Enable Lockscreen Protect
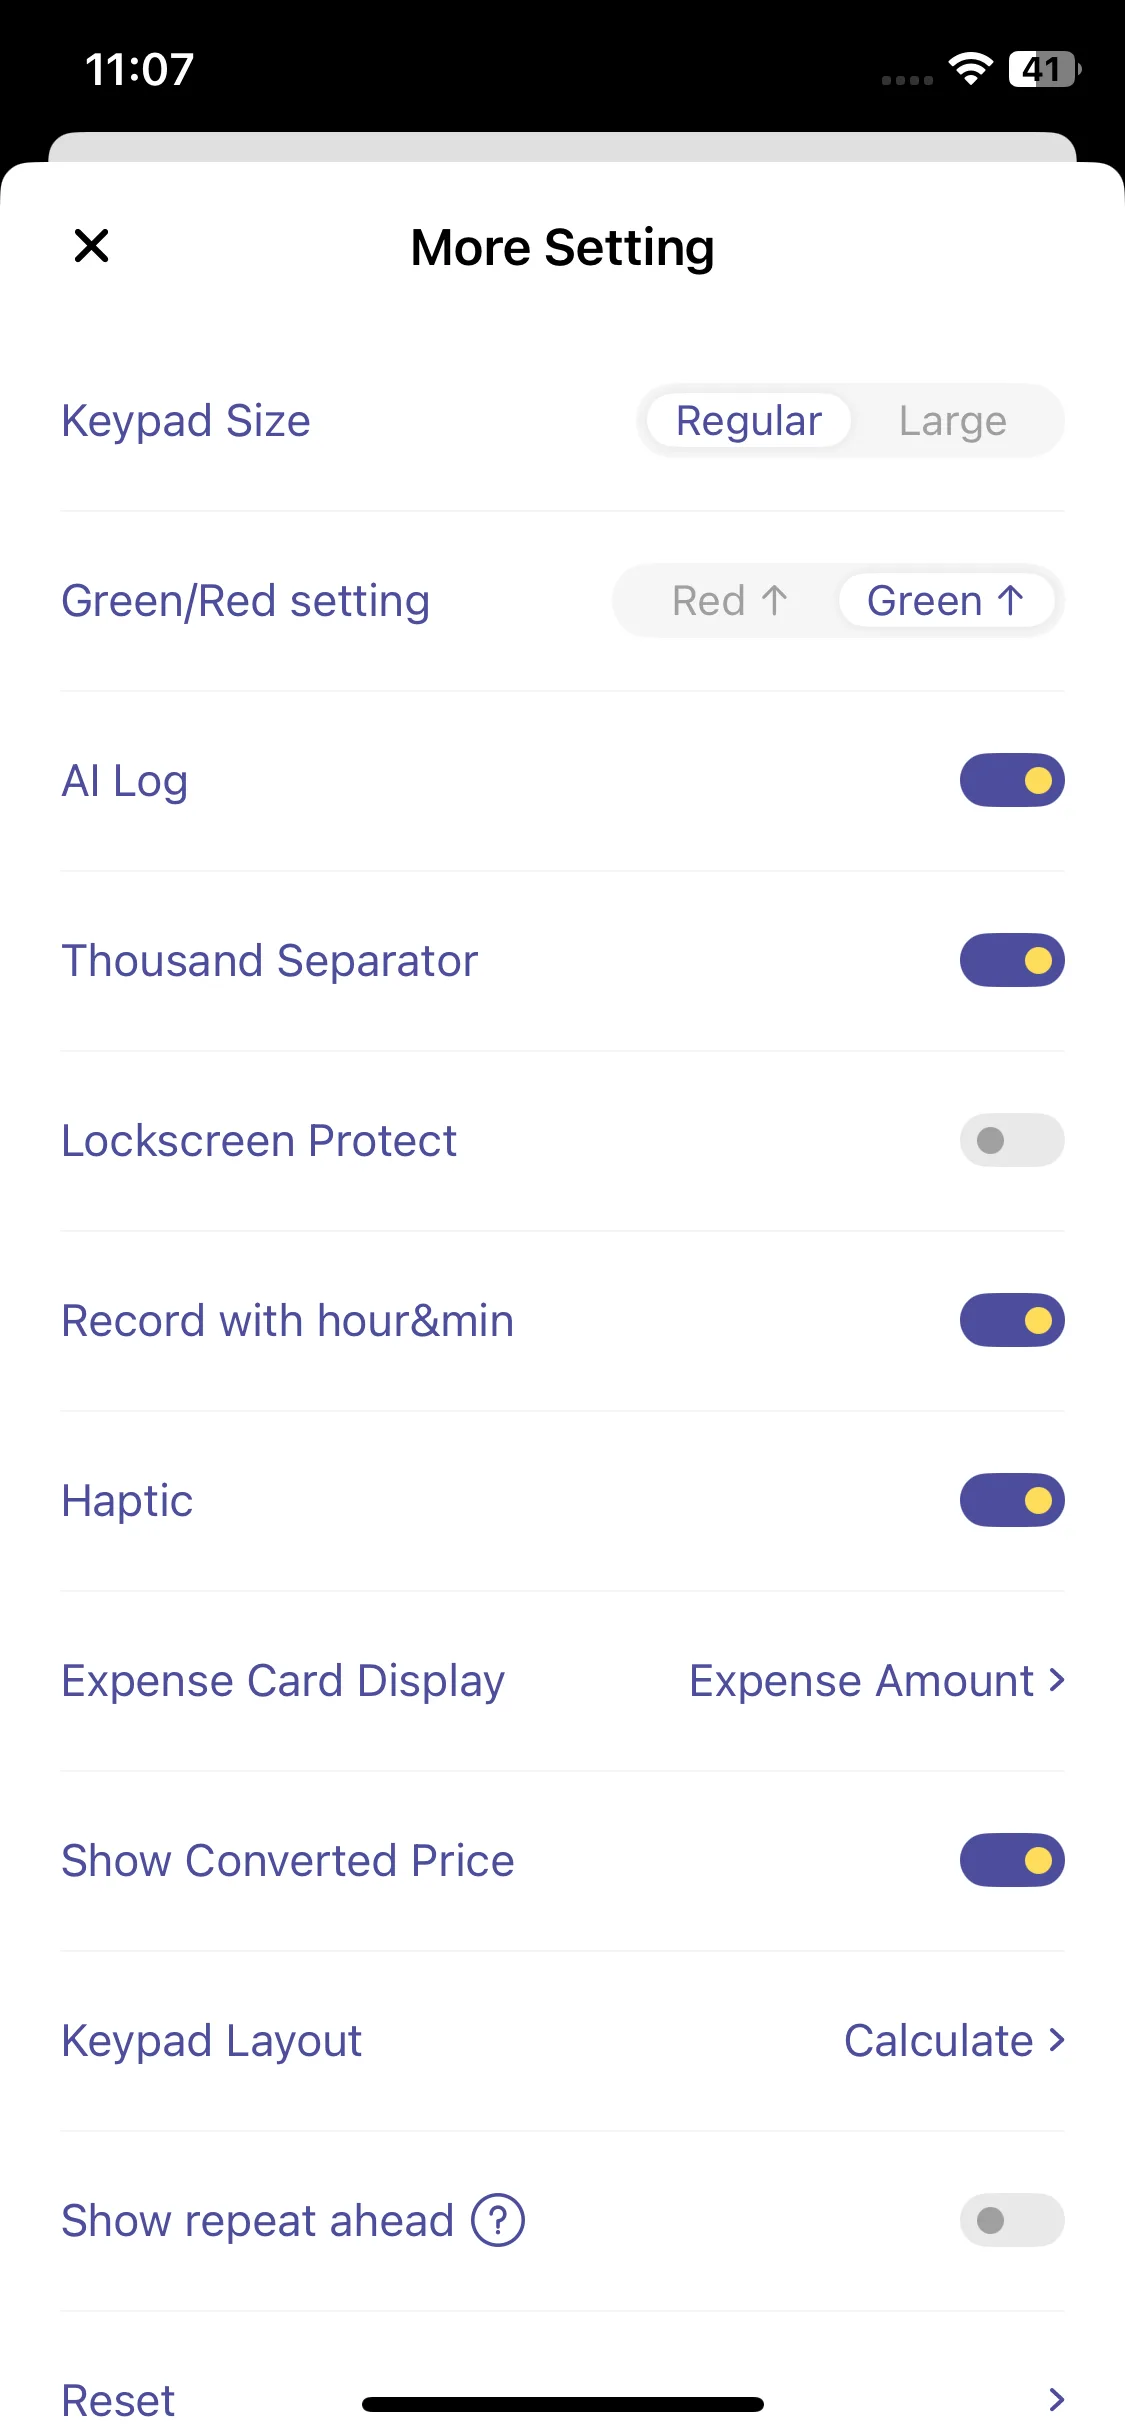The height and width of the screenshot is (2436, 1125). [1012, 1140]
